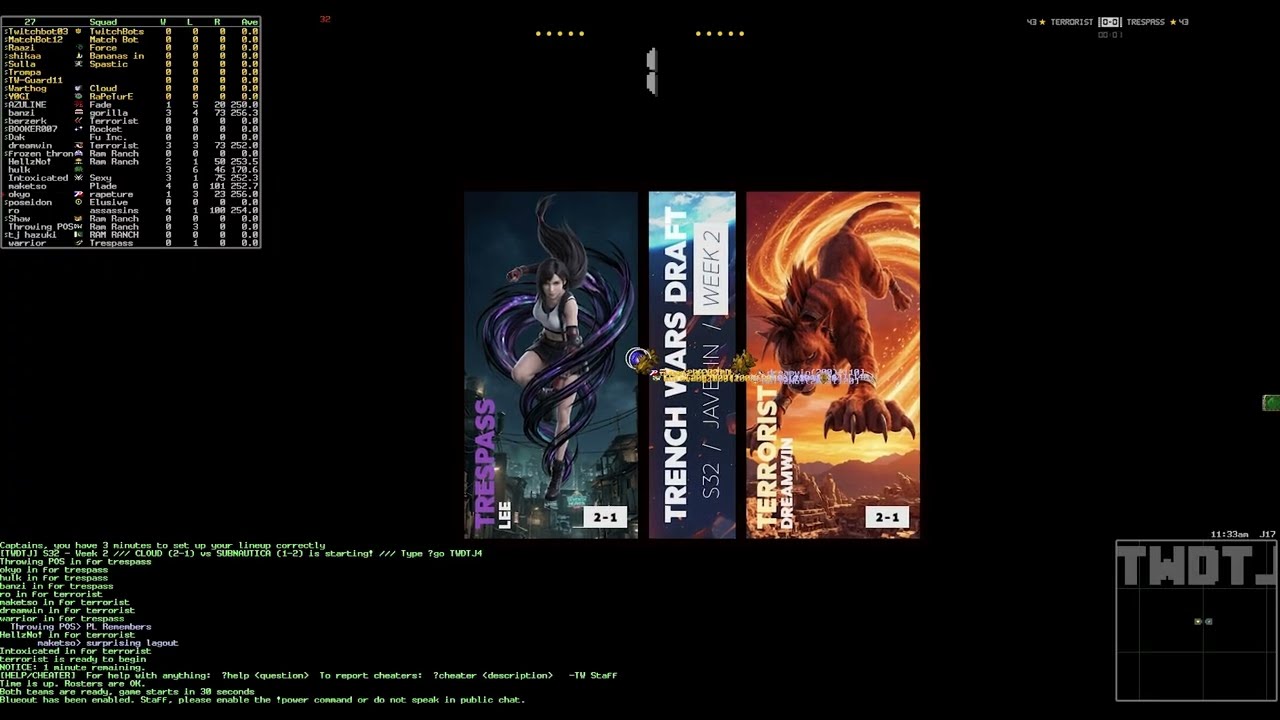The height and width of the screenshot is (720, 1280).
Task: Click 'Both teams are ready' chat line
Action: 127,692
